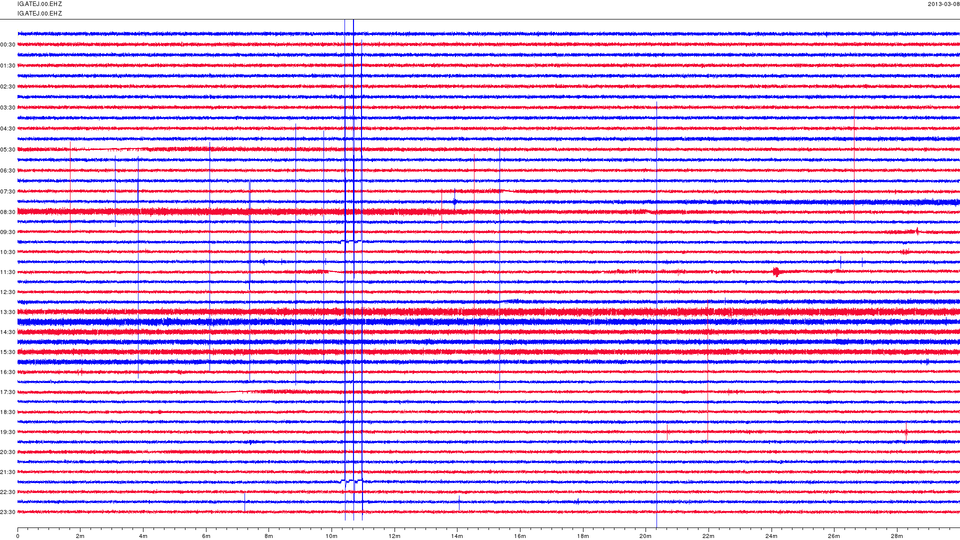
Task: Select the '23:30' row label
Action: [8, 512]
